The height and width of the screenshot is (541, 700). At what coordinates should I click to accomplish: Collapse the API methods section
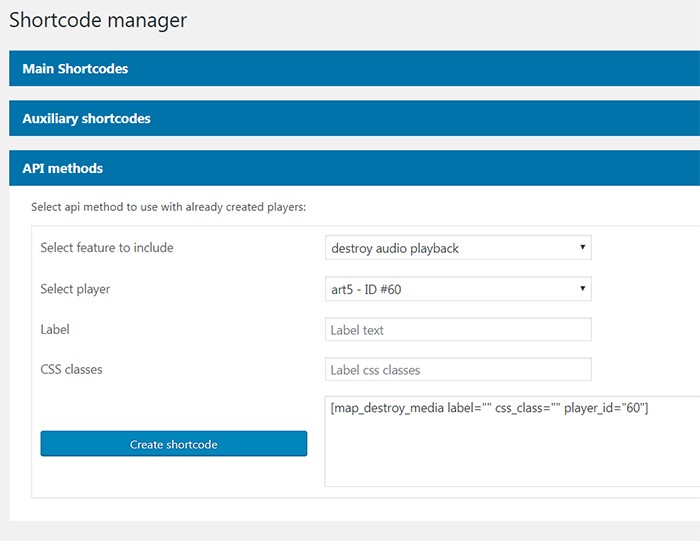coord(350,168)
